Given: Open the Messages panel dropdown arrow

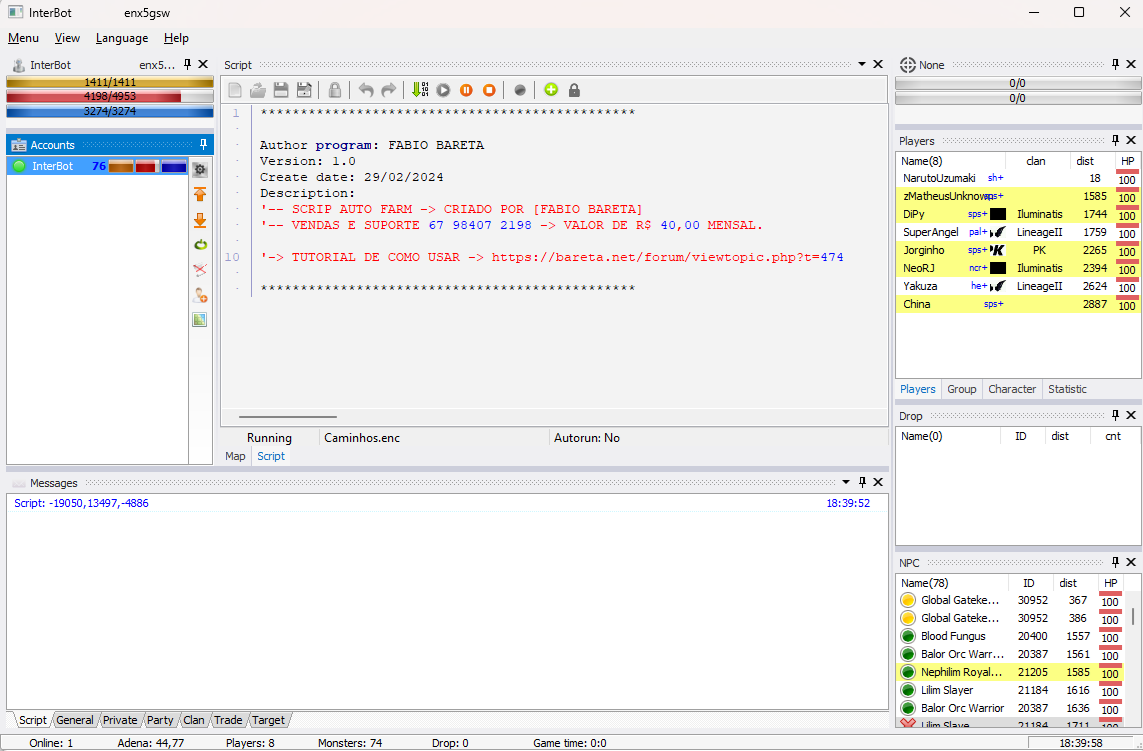Looking at the screenshot, I should tap(846, 482).
